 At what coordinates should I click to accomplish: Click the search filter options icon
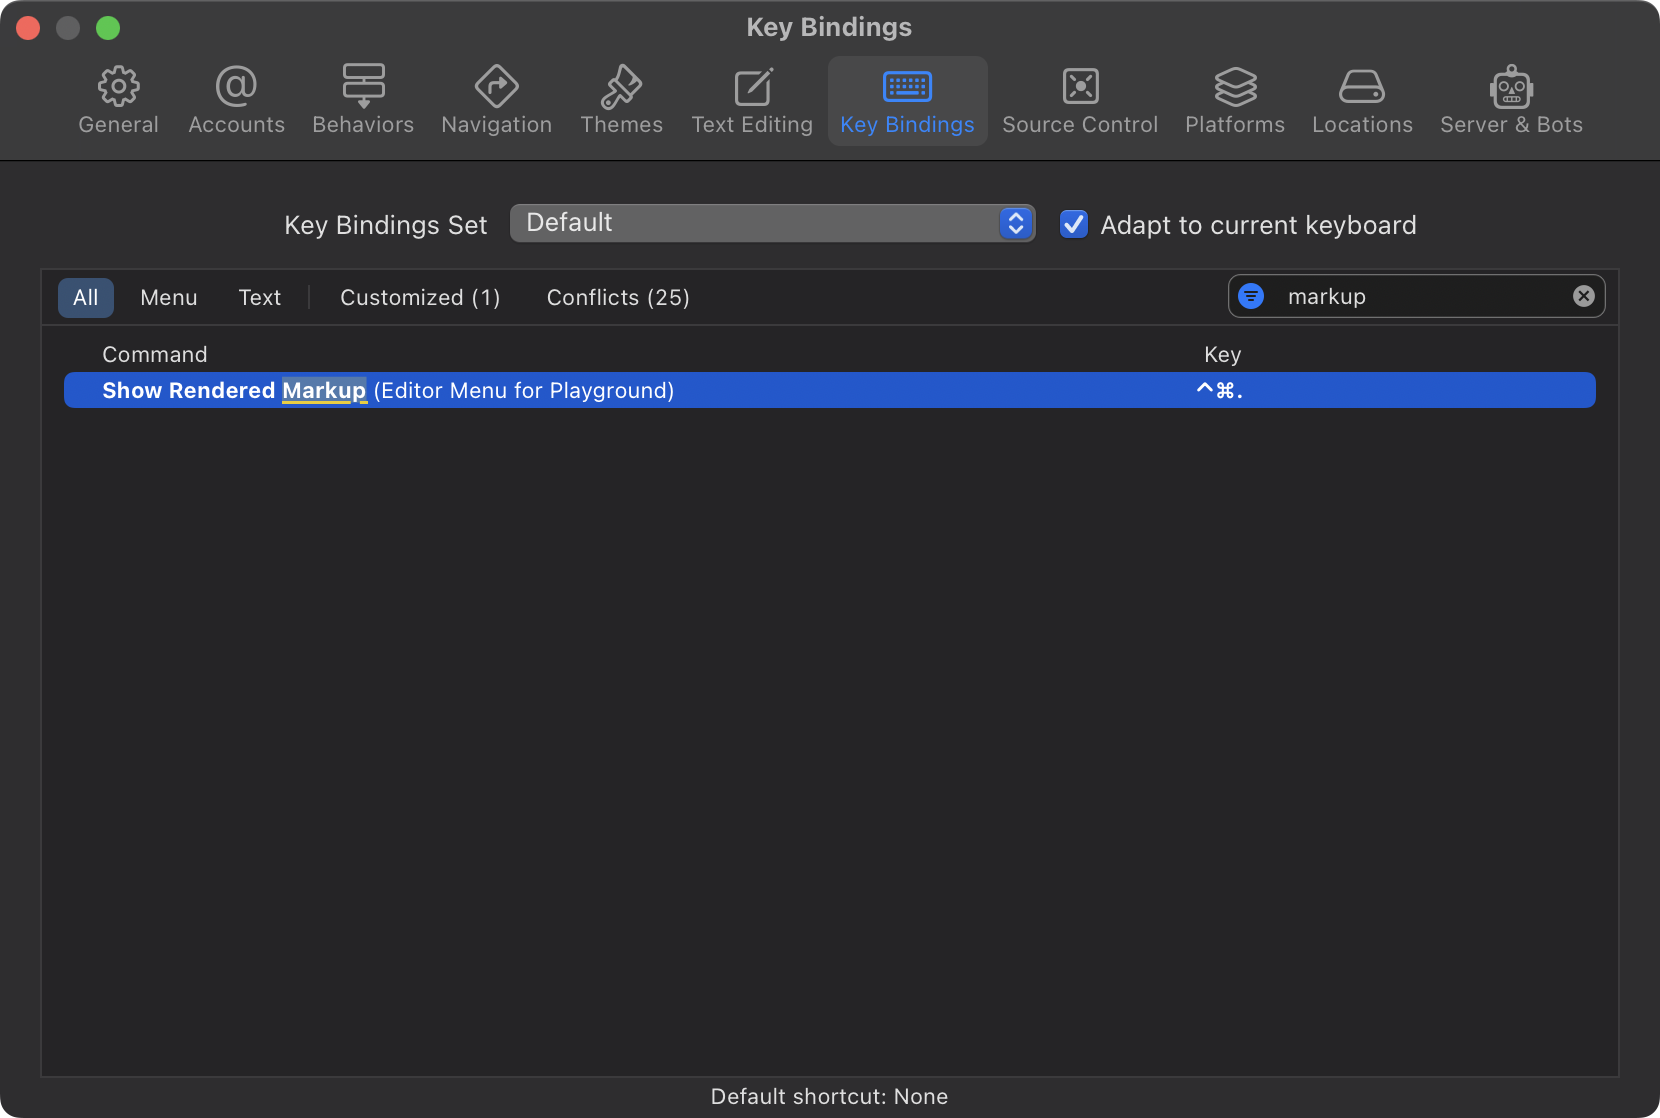[1251, 296]
